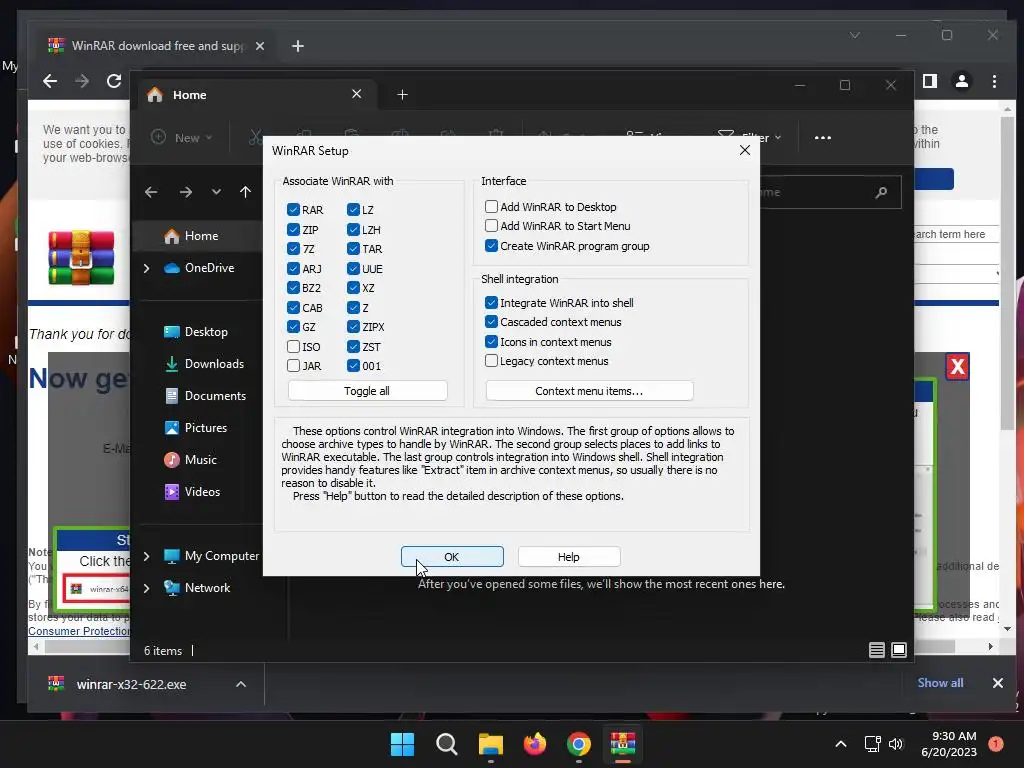The height and width of the screenshot is (768, 1024).
Task: Open Context menu items dialog
Action: (589, 391)
